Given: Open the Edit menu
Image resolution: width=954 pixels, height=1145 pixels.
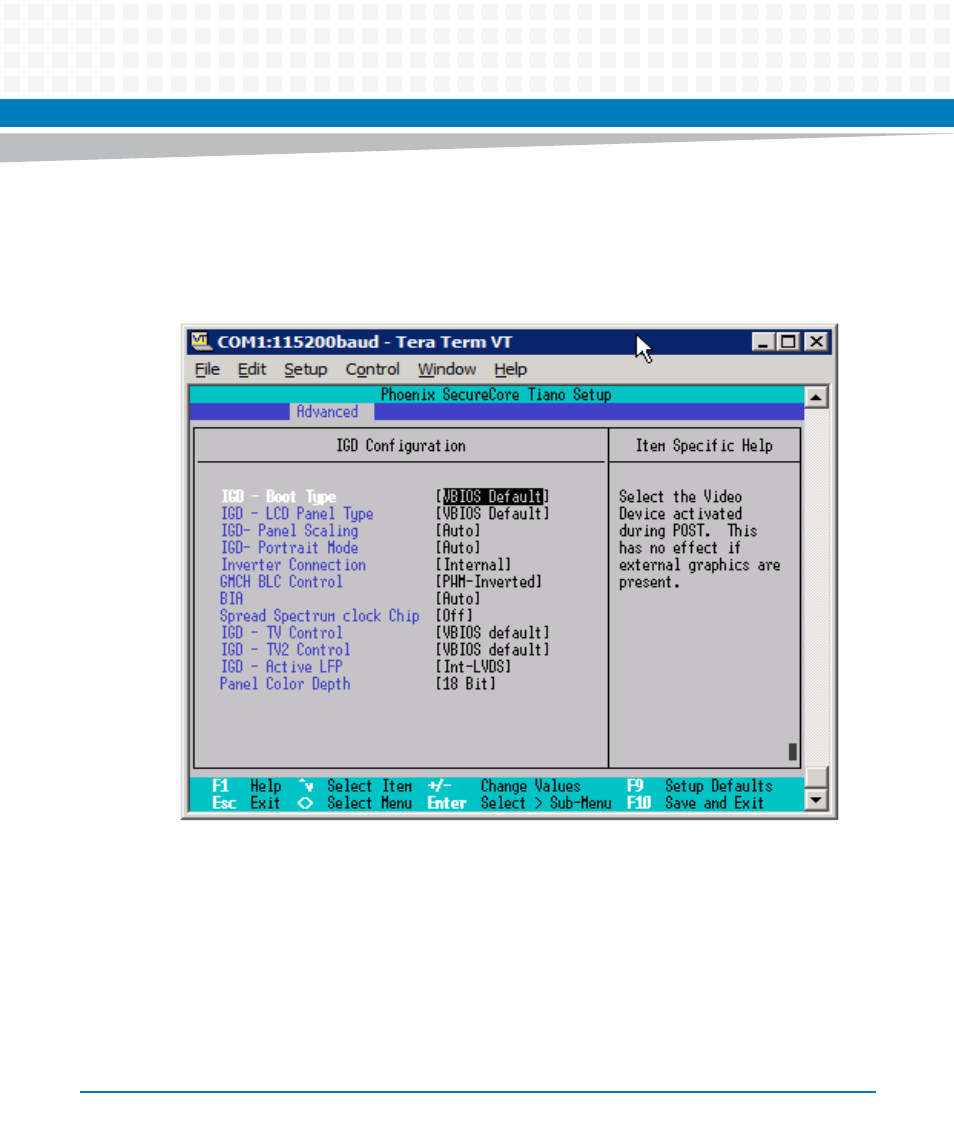Looking at the screenshot, I should pos(252,369).
